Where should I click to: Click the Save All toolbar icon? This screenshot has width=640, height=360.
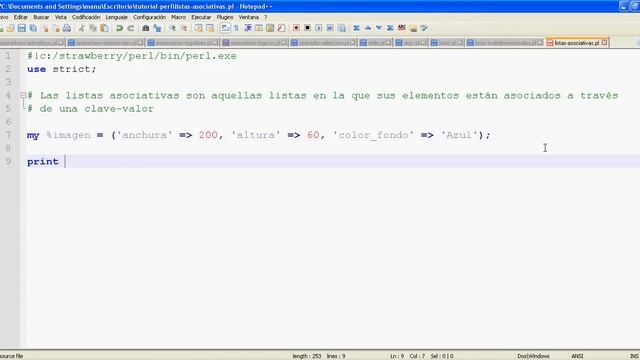tap(33, 28)
